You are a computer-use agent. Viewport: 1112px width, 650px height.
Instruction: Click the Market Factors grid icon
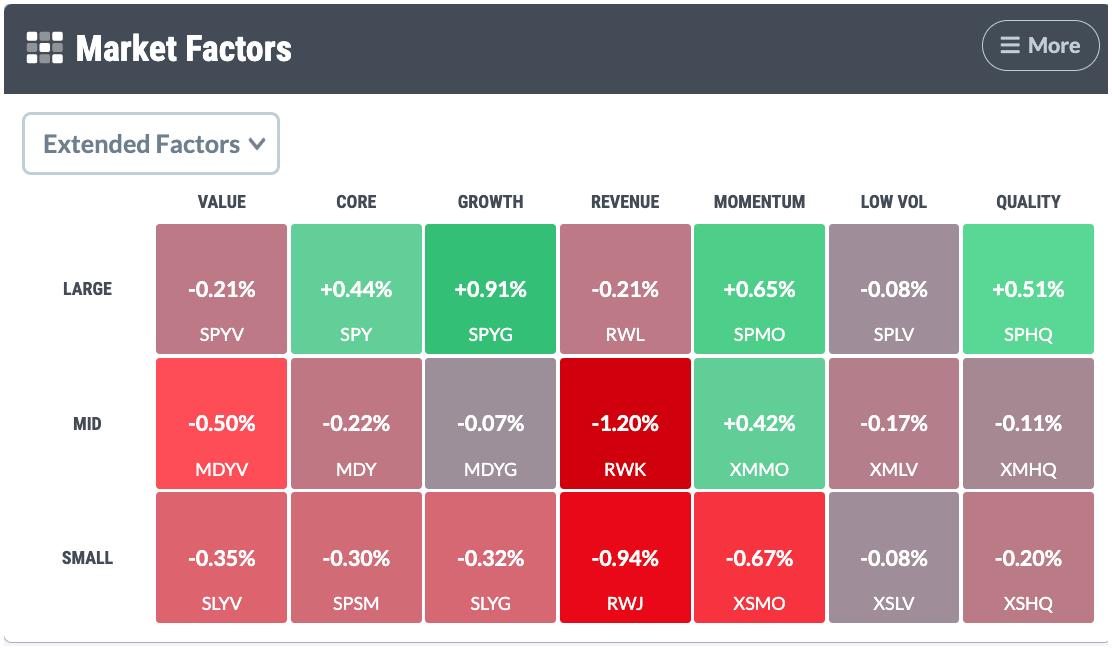[45, 48]
